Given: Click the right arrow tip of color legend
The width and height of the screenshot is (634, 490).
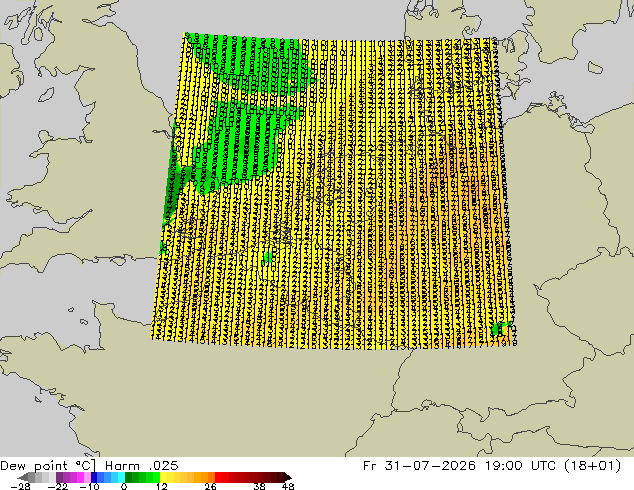Looking at the screenshot, I should 288,477.
